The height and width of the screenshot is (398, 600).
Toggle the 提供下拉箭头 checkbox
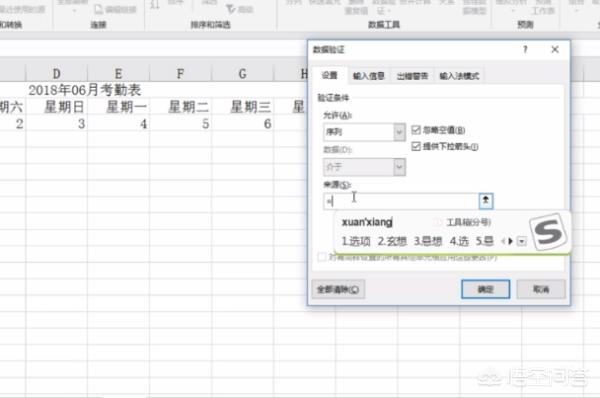coord(416,146)
